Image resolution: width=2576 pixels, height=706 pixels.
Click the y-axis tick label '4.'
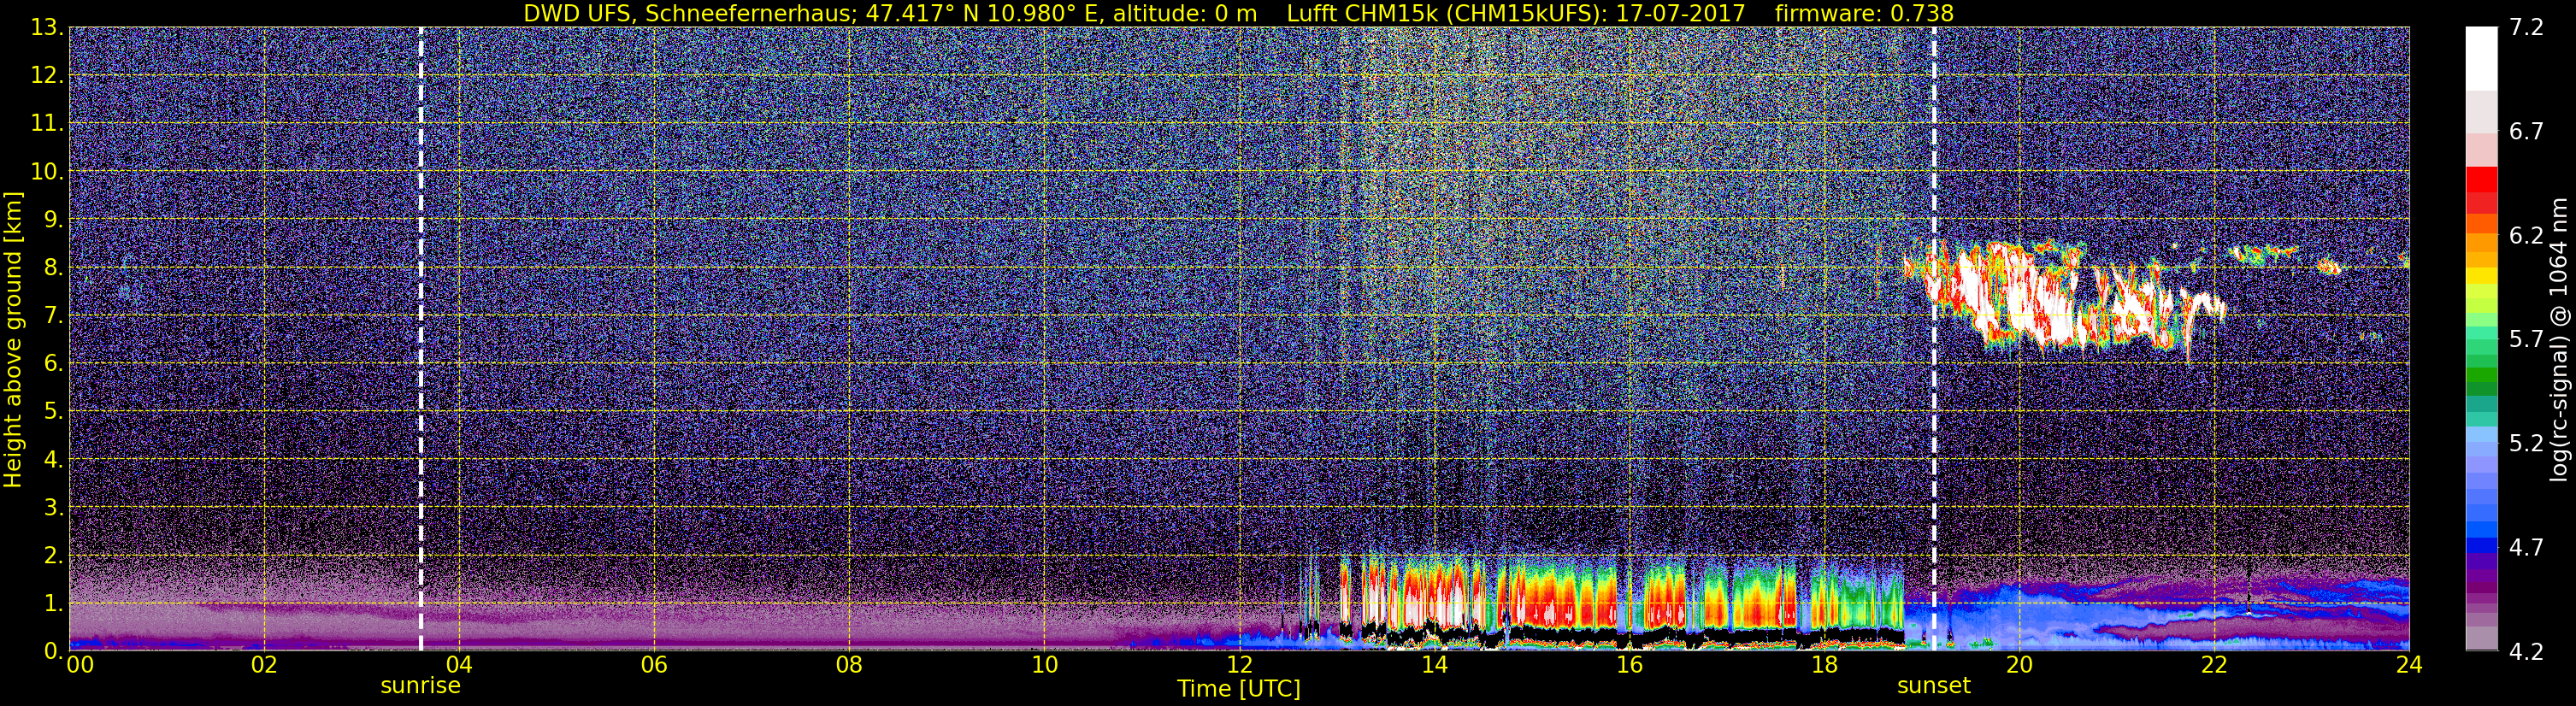coord(54,459)
